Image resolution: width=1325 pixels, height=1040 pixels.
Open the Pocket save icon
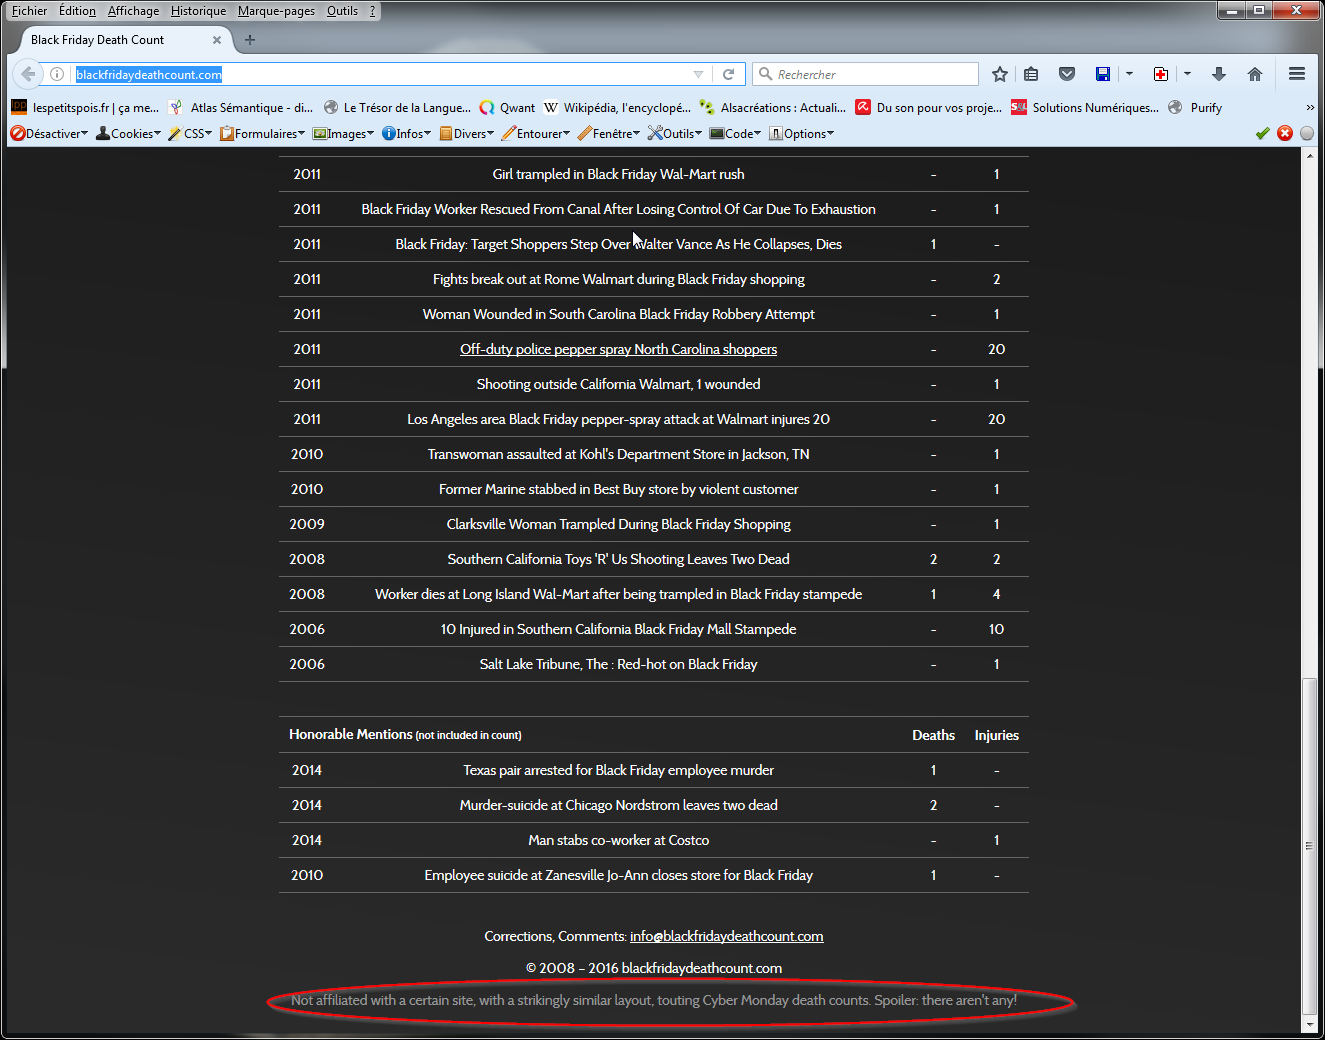pos(1067,74)
